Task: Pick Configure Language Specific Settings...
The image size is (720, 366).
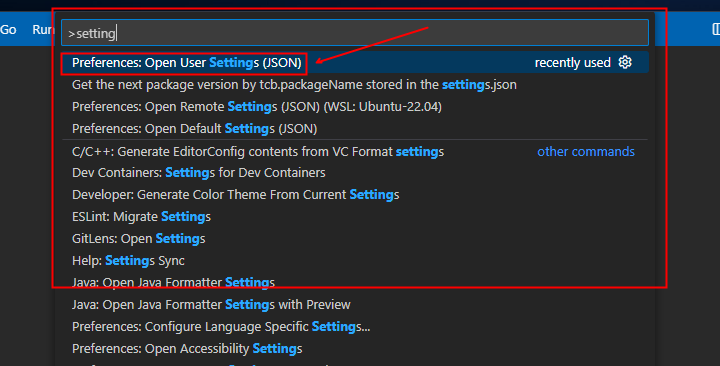Action: tap(355, 327)
